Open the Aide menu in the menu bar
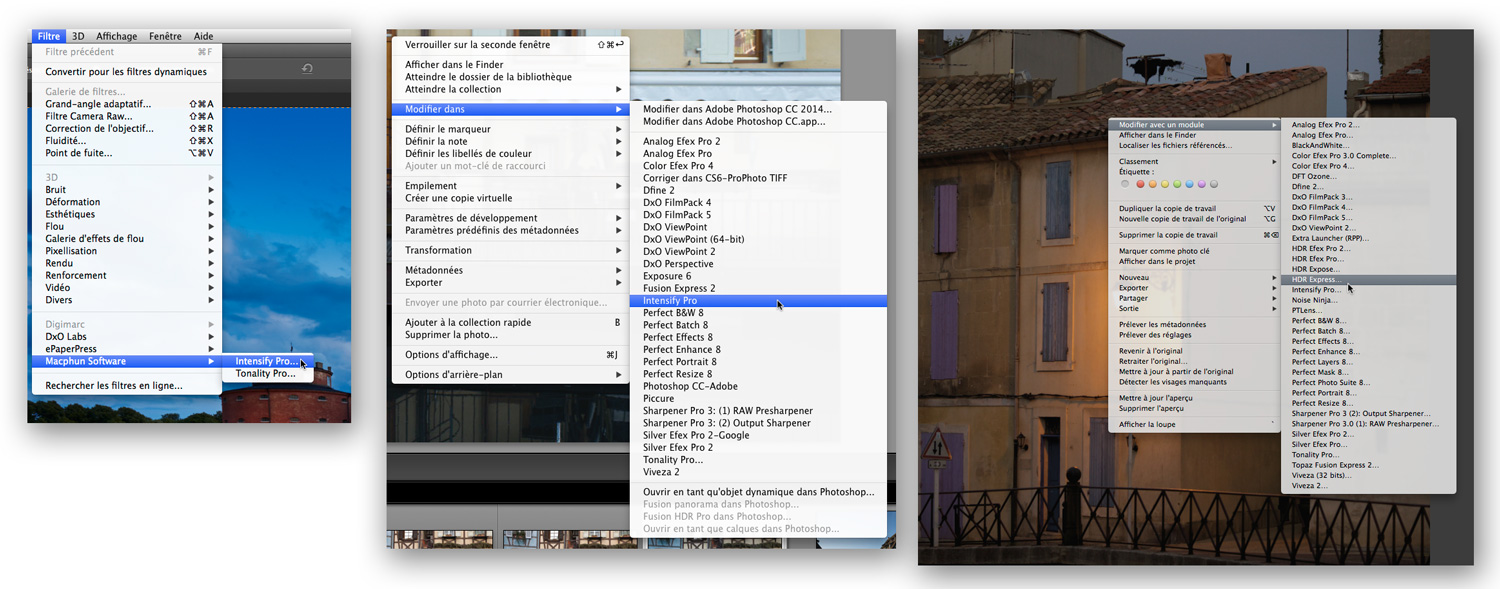This screenshot has height=589, width=1500. point(203,37)
